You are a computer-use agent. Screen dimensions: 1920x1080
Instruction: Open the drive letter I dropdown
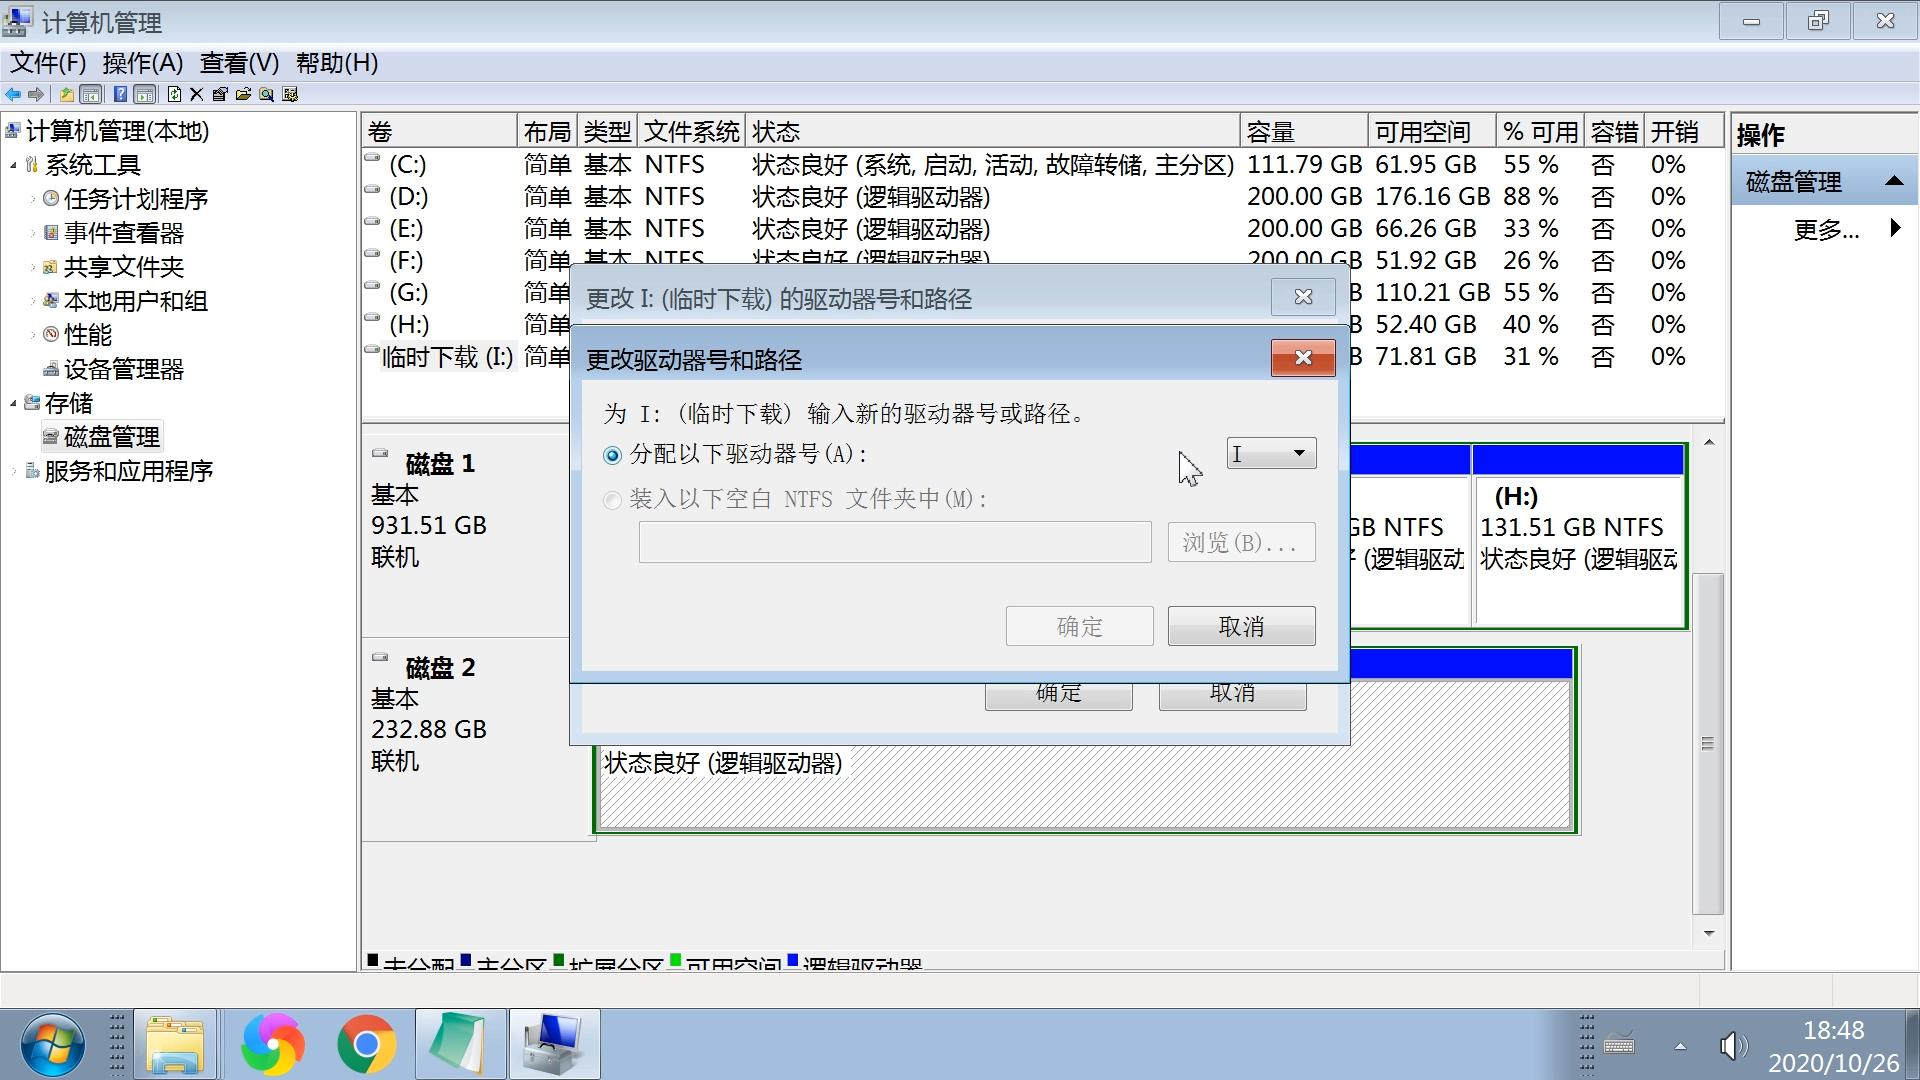[x=1271, y=454]
